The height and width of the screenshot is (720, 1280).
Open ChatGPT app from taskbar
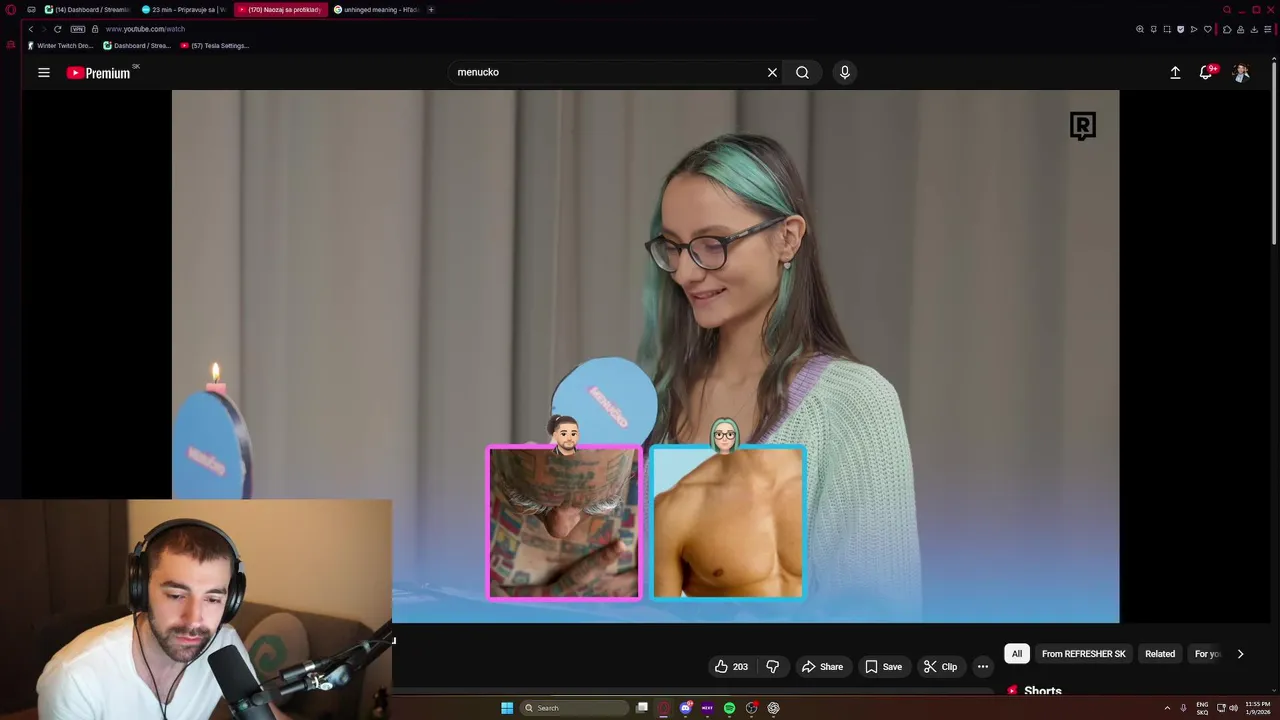773,708
